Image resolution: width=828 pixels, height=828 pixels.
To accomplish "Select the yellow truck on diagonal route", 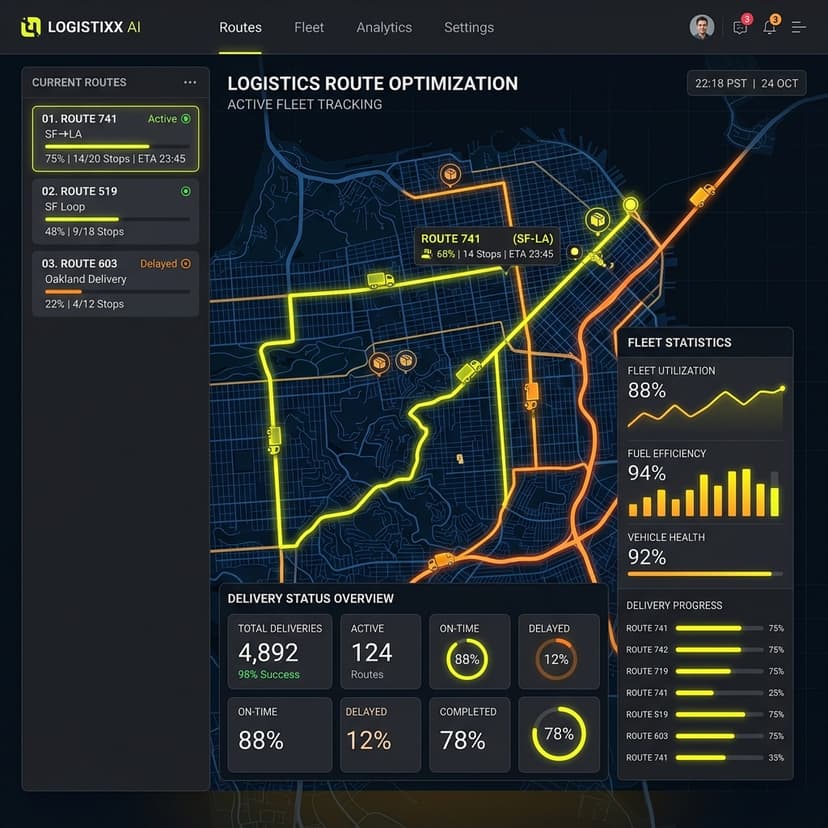I will coord(468,371).
